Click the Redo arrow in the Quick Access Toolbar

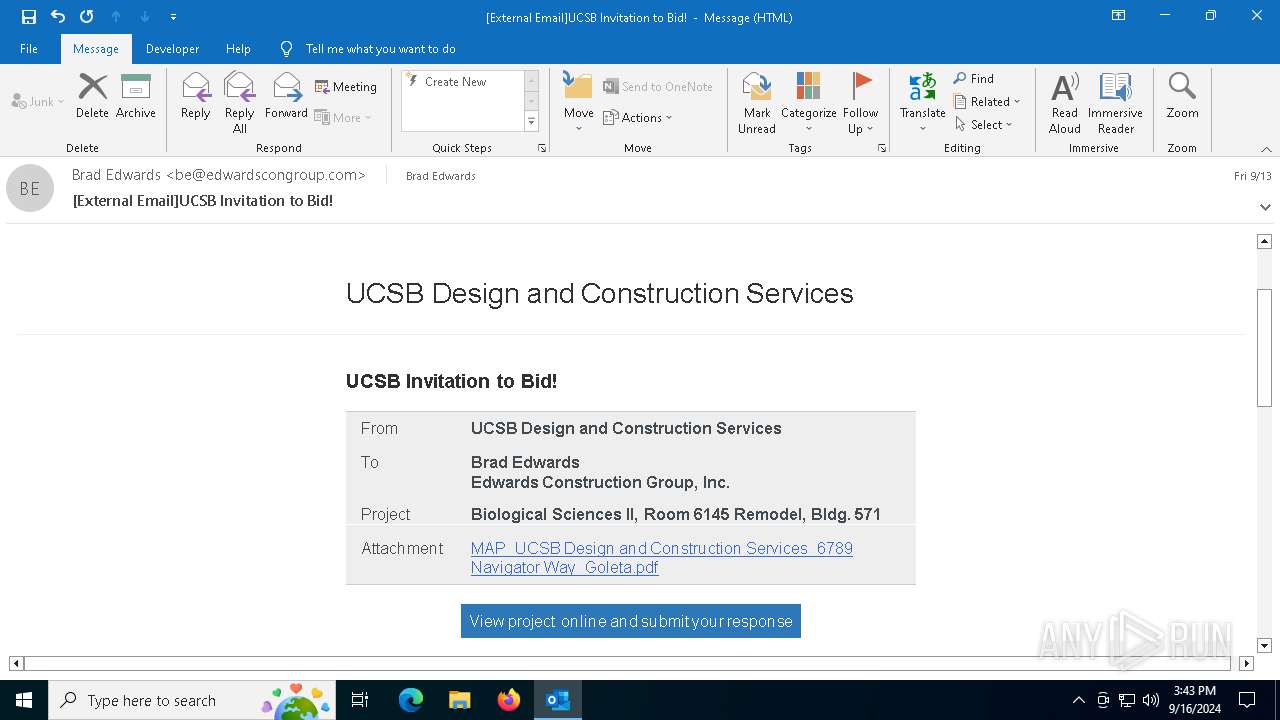click(87, 17)
